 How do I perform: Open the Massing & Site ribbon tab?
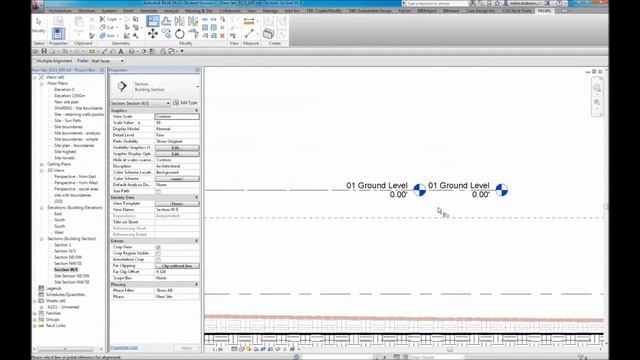tap(199, 11)
